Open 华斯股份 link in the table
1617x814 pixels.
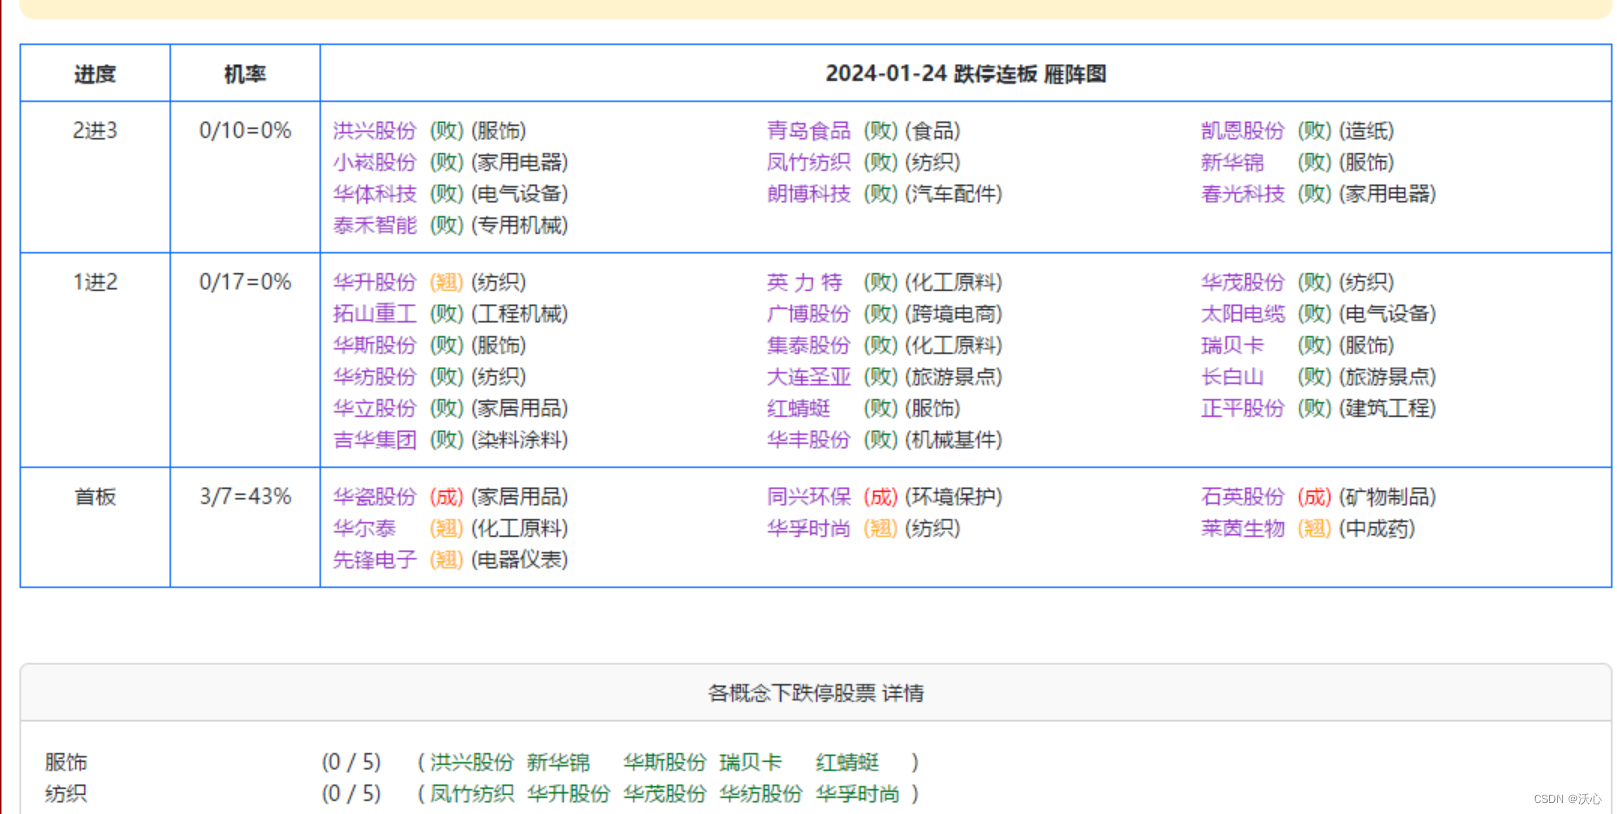(375, 345)
